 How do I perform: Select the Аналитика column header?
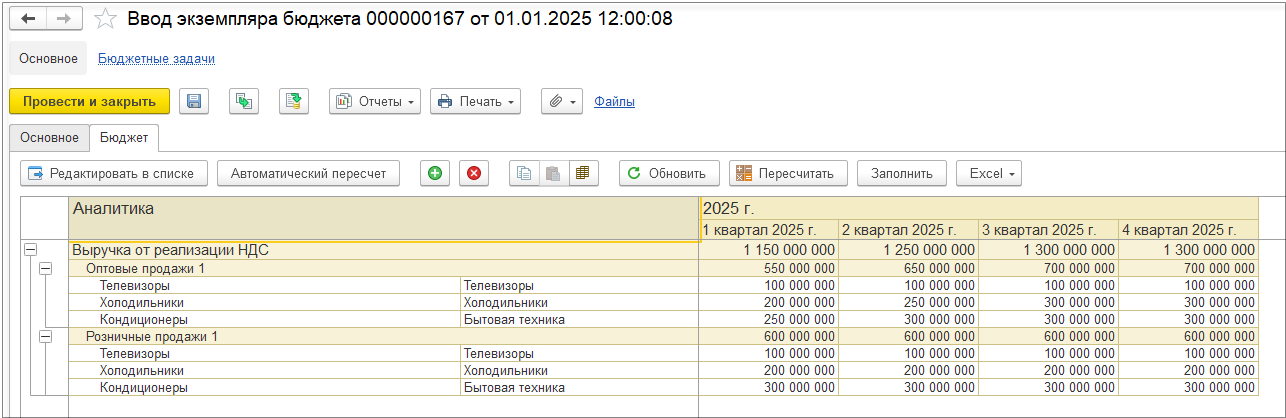click(x=384, y=219)
